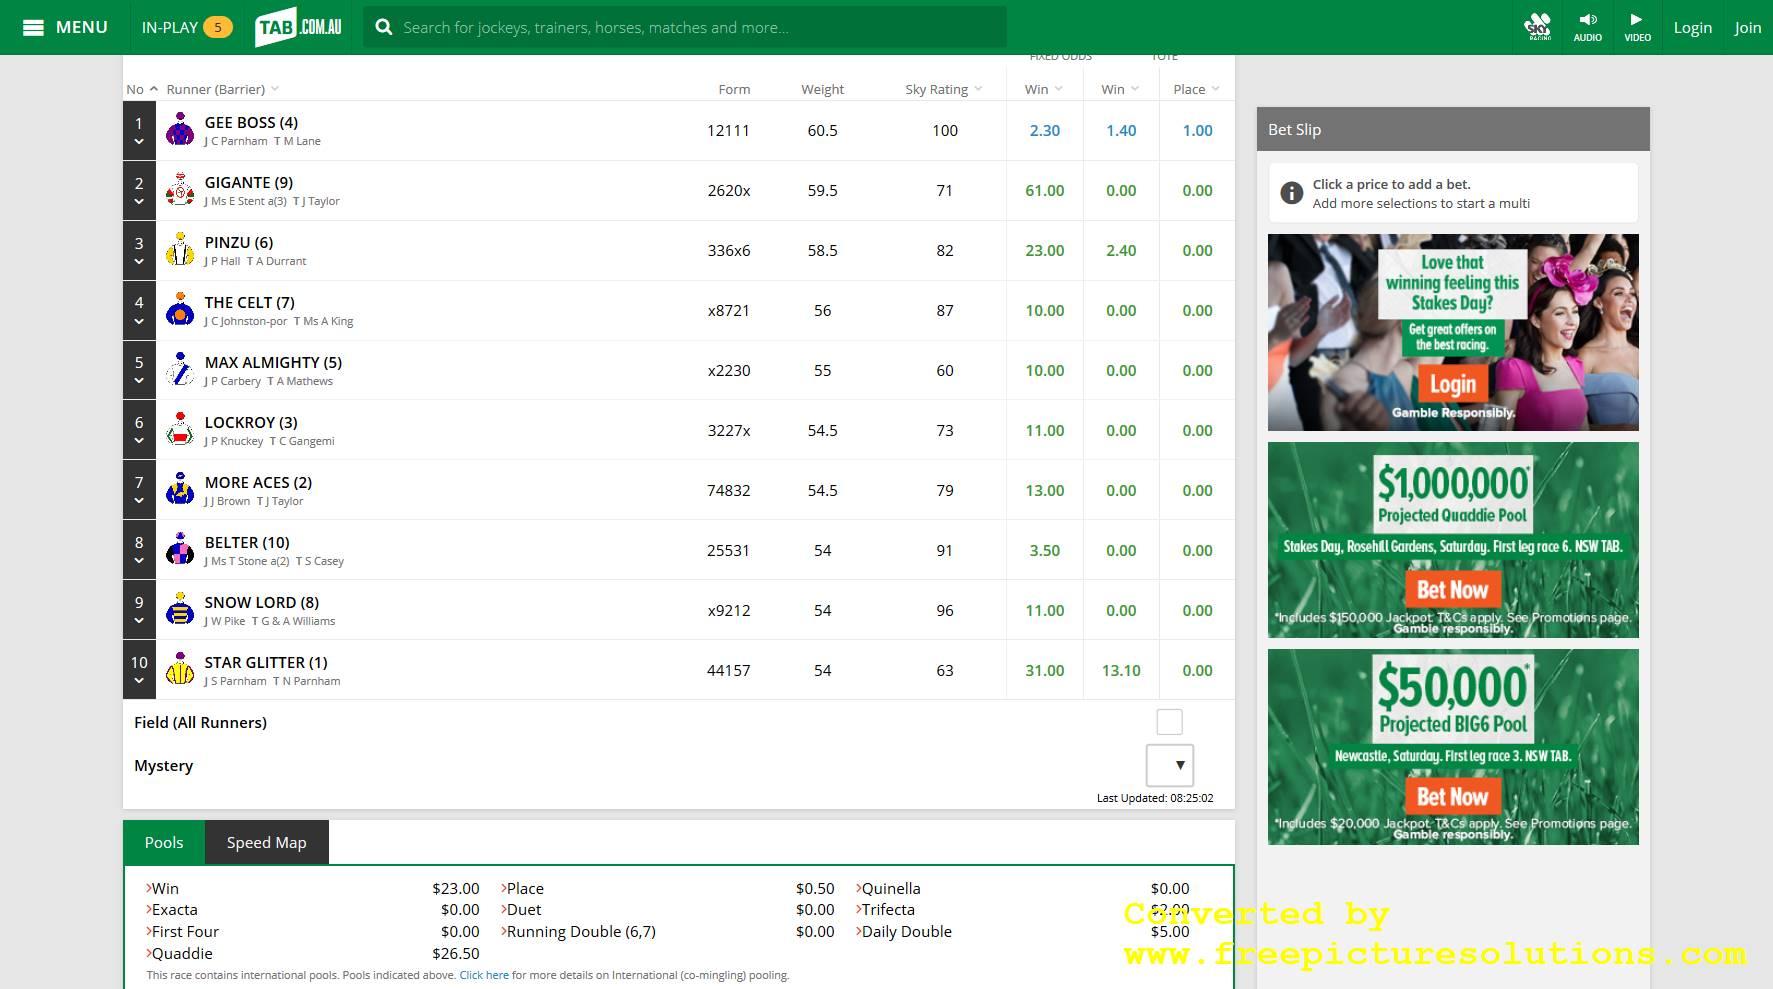Select Star Glitter tote win 13.10
This screenshot has height=989, width=1773.
tap(1121, 670)
